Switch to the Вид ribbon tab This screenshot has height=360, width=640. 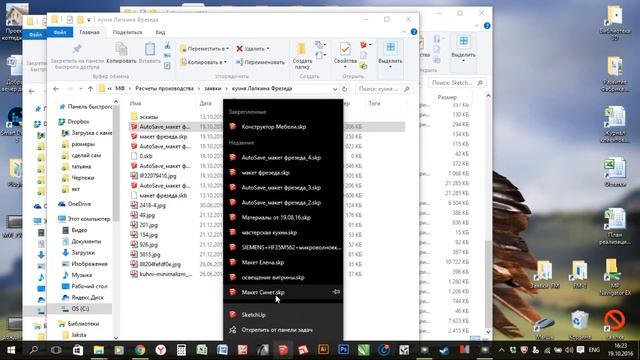160,32
